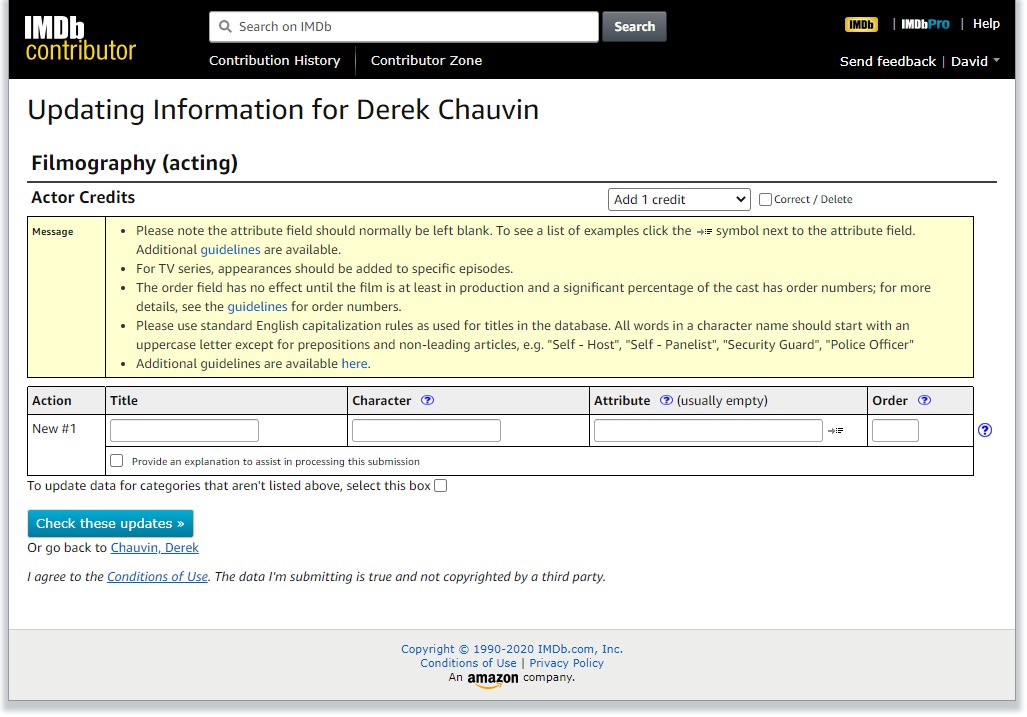Open the IMDb contributor logo
Image resolution: width=1027 pixels, height=717 pixels.
click(x=81, y=38)
